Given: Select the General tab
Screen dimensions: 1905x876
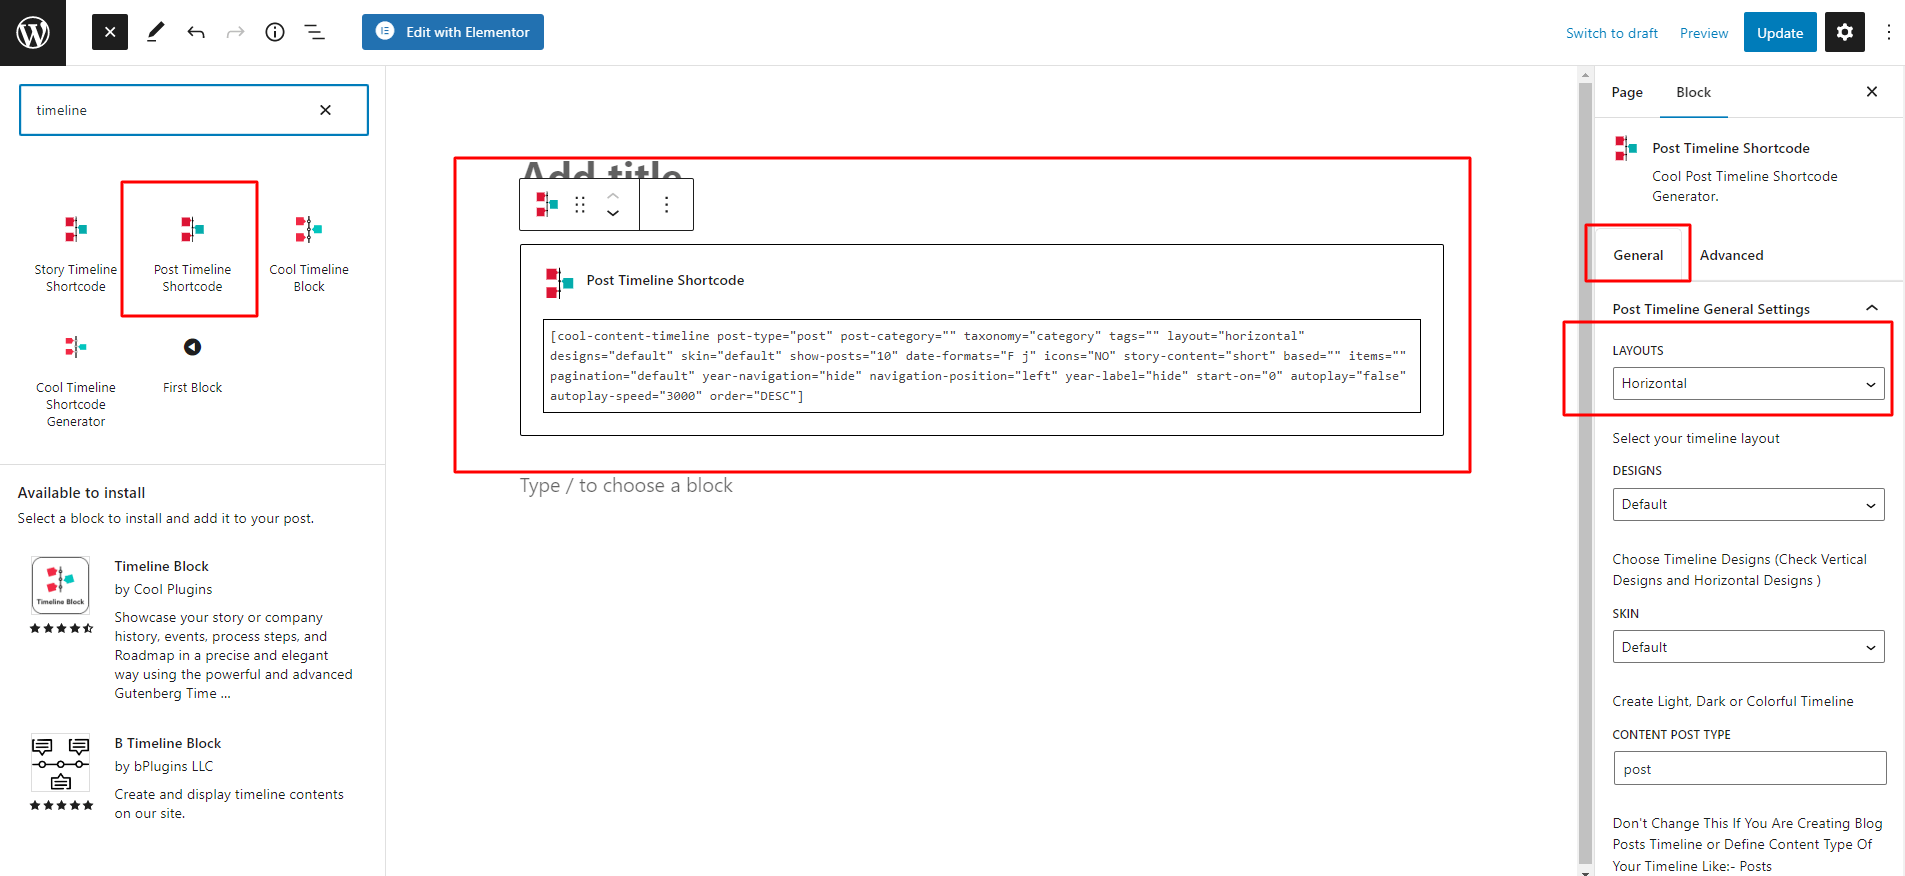Looking at the screenshot, I should [1638, 255].
